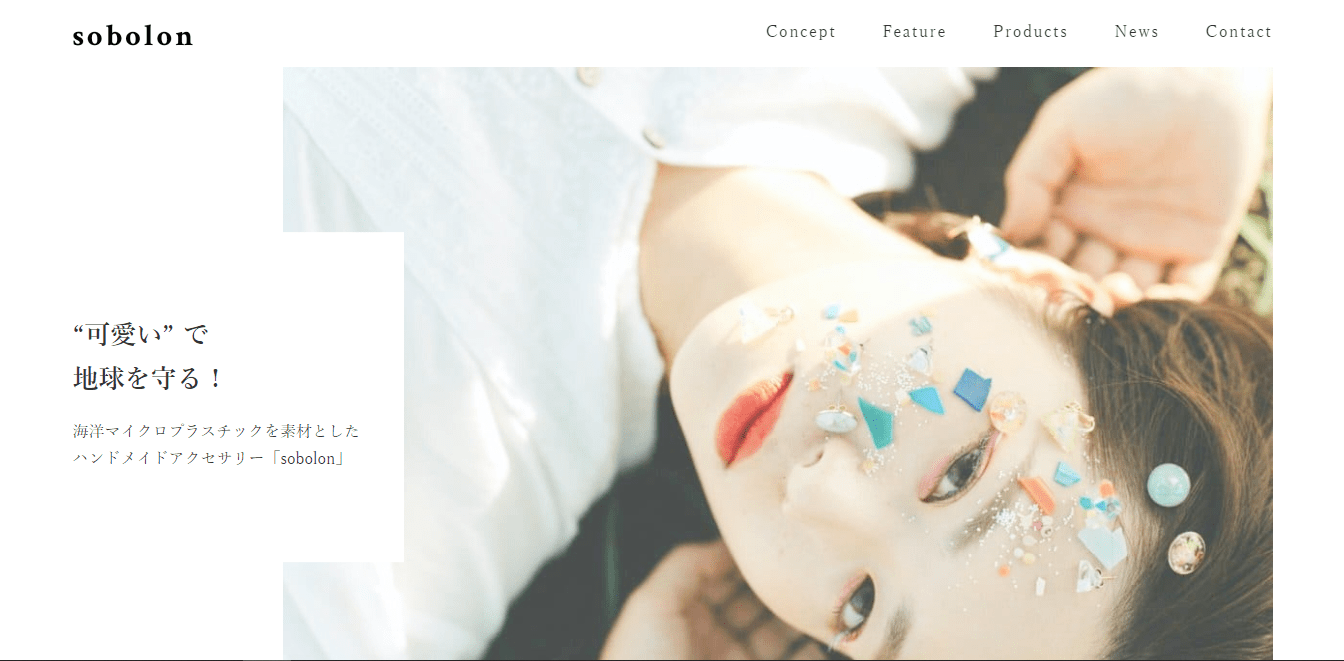
Task: Click the teal triangular plastic piece on her face
Action: [x=875, y=424]
